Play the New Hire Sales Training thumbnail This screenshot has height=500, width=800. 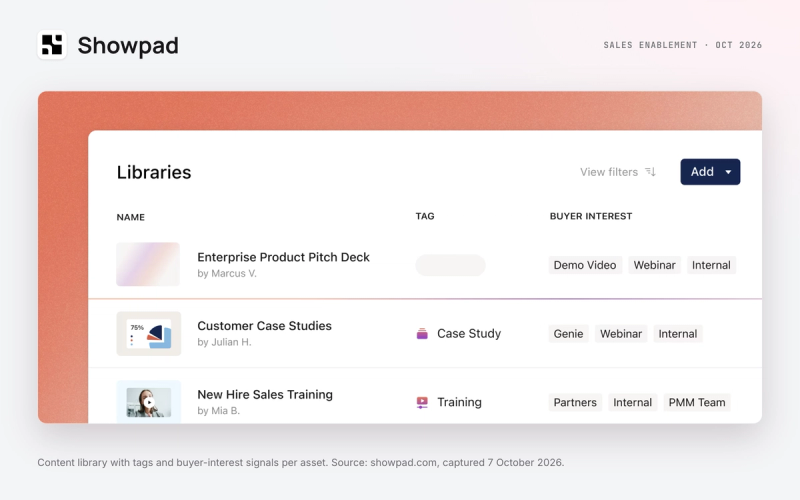point(148,402)
